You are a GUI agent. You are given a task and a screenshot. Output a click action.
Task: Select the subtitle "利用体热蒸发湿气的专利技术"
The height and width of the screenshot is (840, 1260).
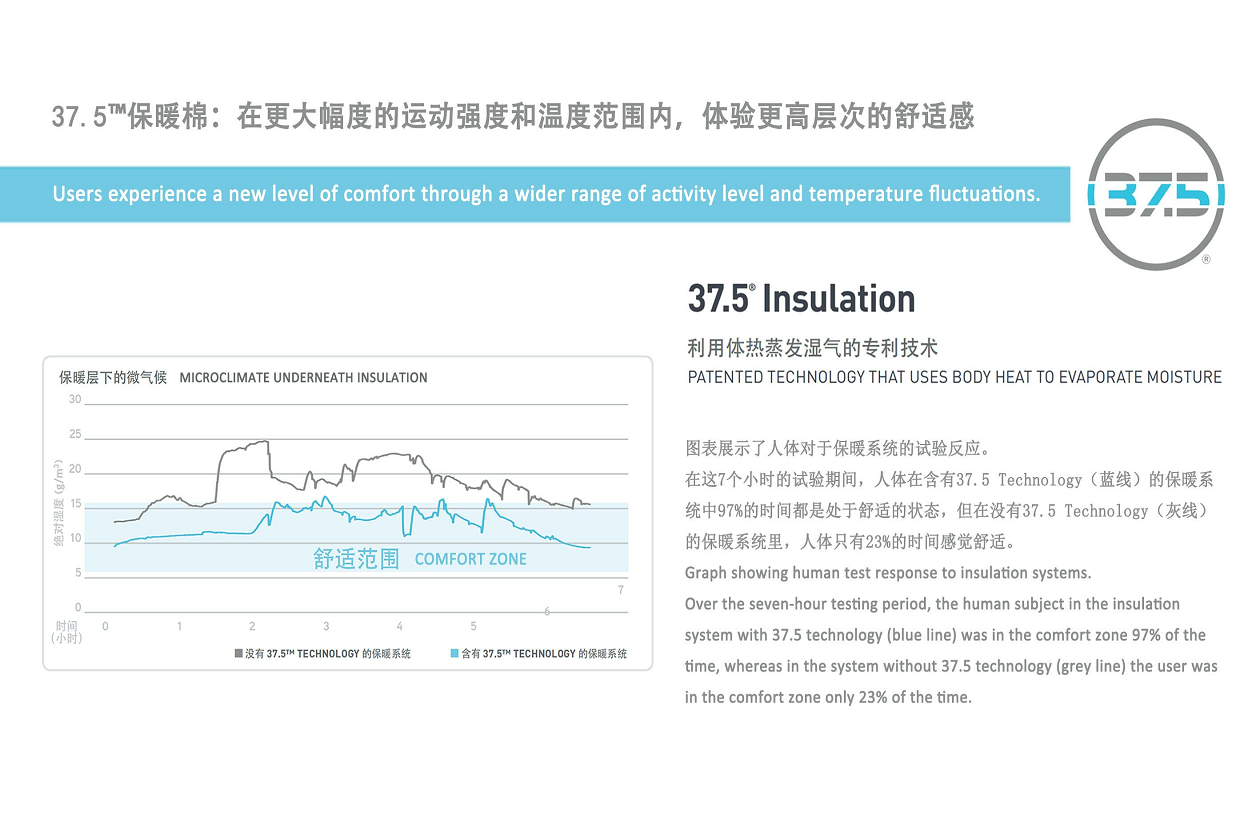coord(813,348)
